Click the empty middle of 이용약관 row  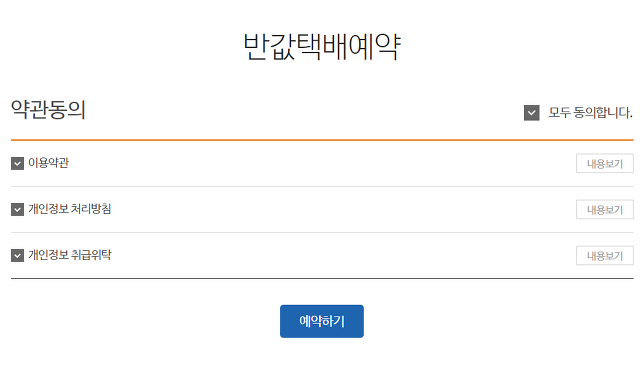click(322, 163)
